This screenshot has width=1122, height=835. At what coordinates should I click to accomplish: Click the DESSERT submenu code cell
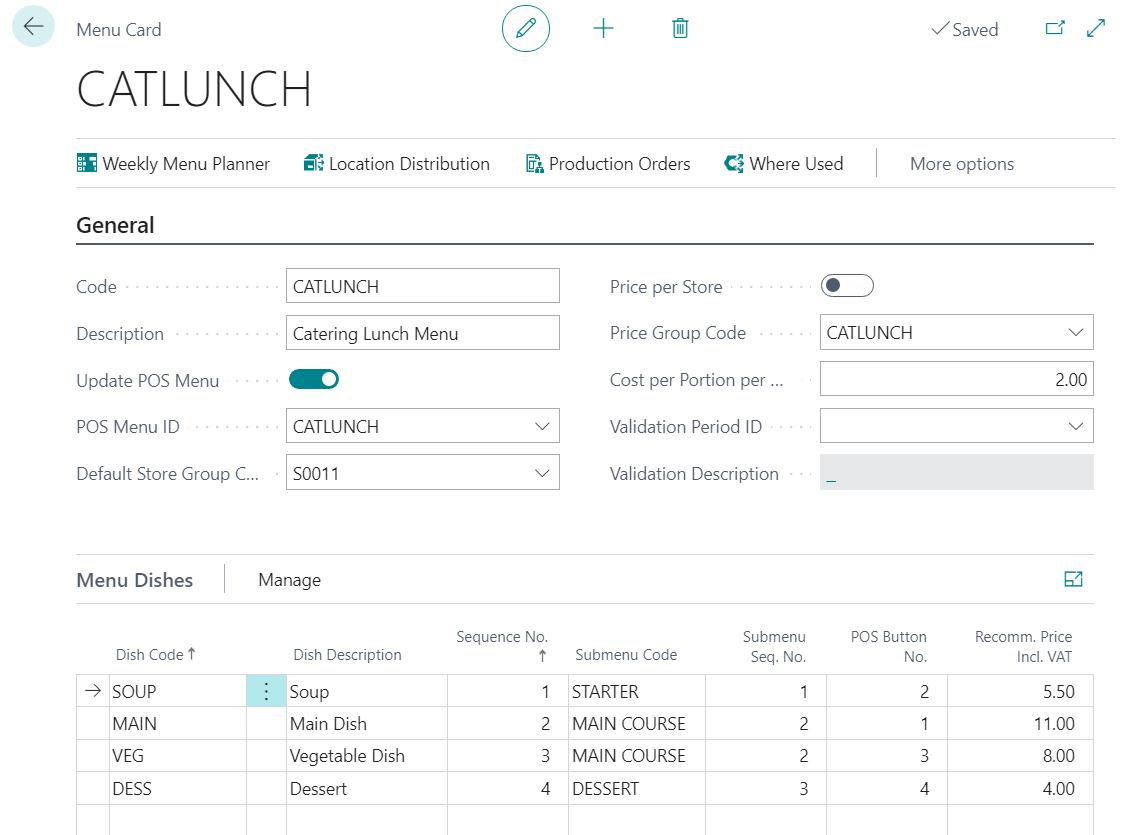point(637,788)
